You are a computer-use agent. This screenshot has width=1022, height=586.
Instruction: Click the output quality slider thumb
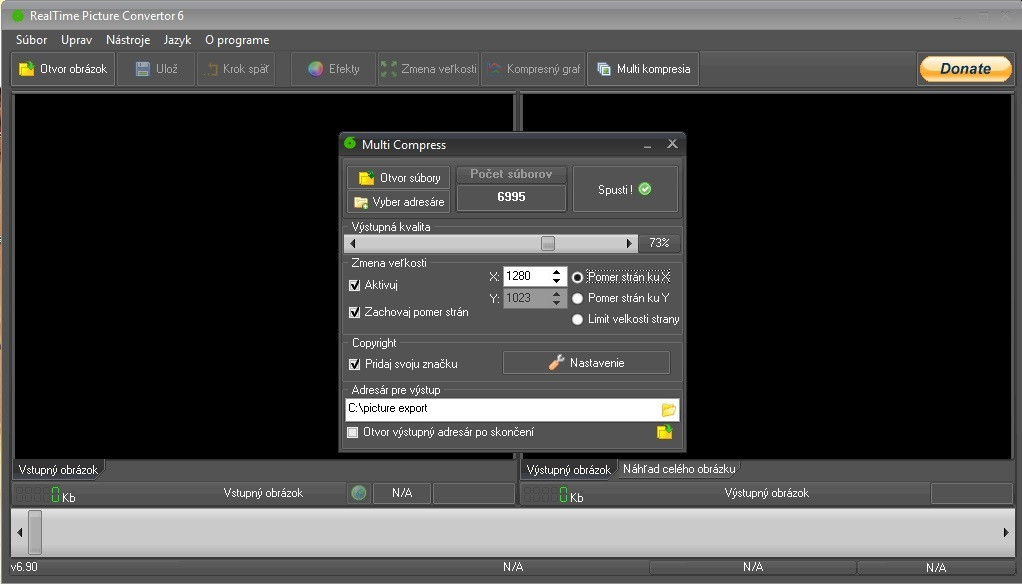[x=548, y=243]
